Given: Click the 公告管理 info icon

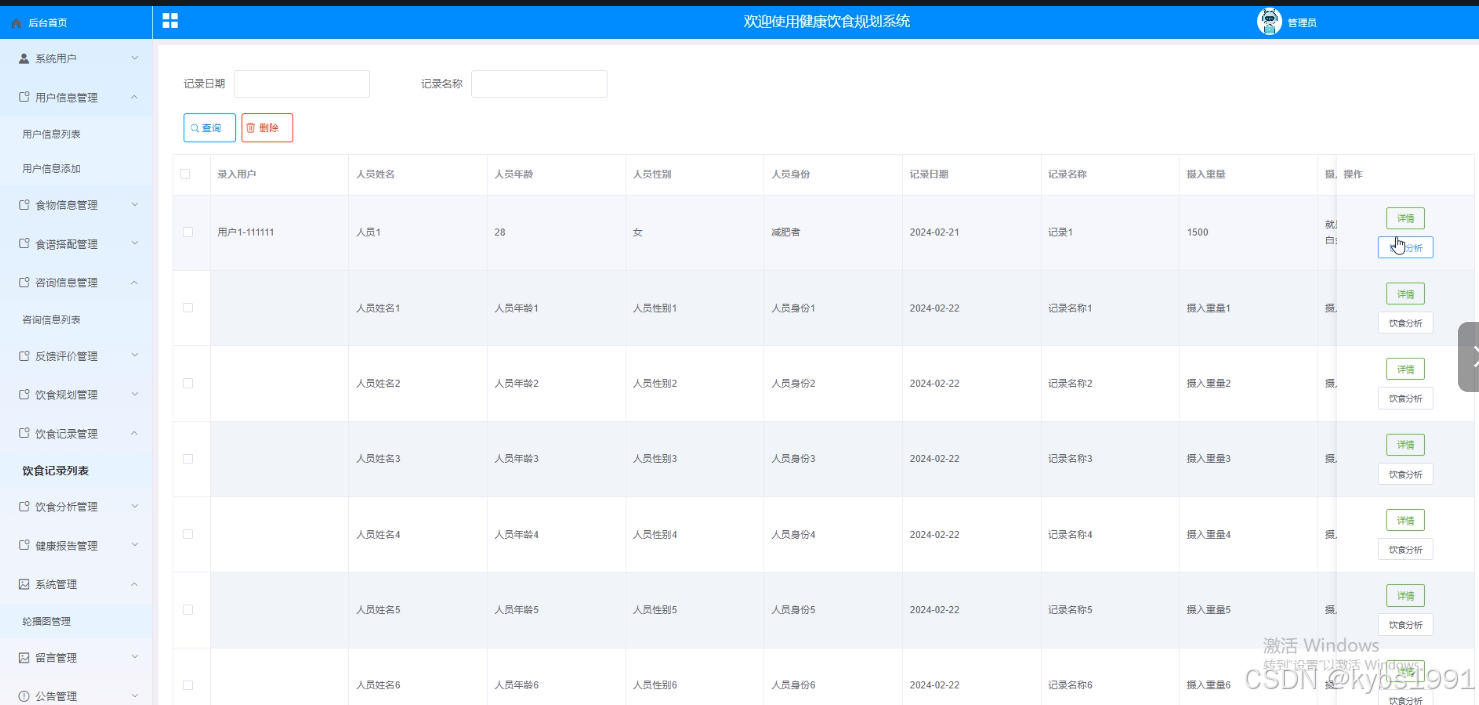Looking at the screenshot, I should click(x=25, y=696).
